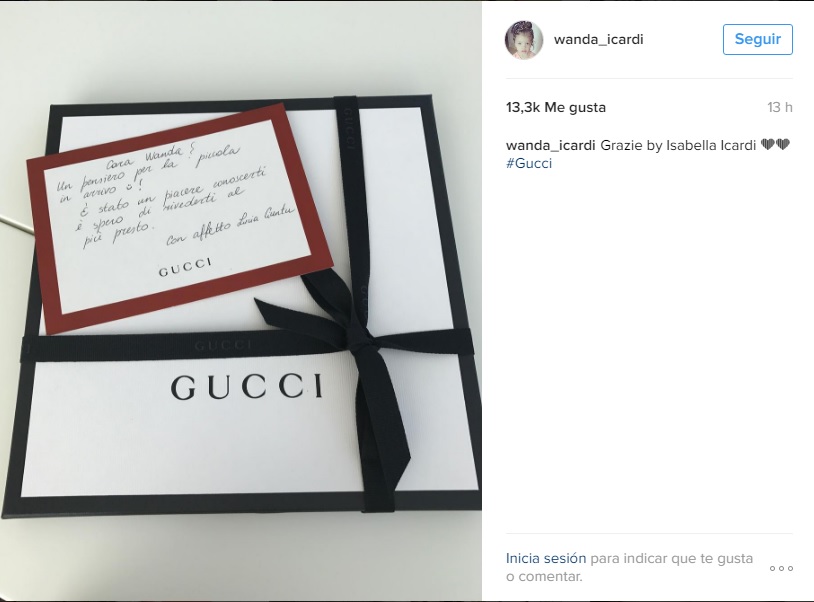This screenshot has width=814, height=602.
Task: Select the caption text Grazie by Isabella Icardi
Action: tap(678, 145)
